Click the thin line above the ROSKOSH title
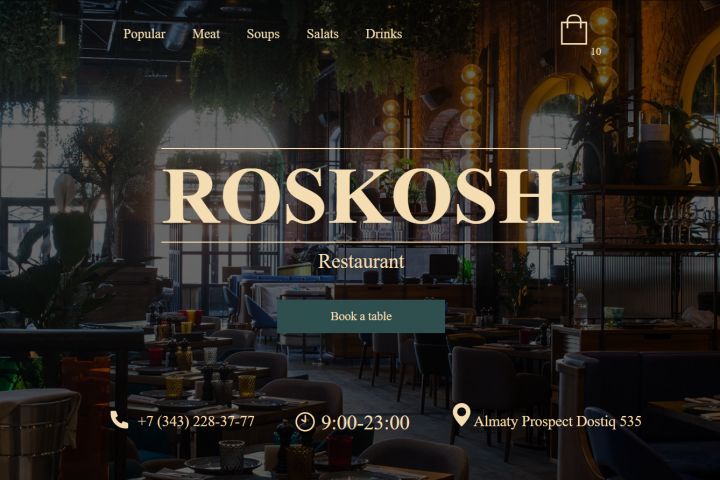The image size is (720, 480). click(361, 148)
